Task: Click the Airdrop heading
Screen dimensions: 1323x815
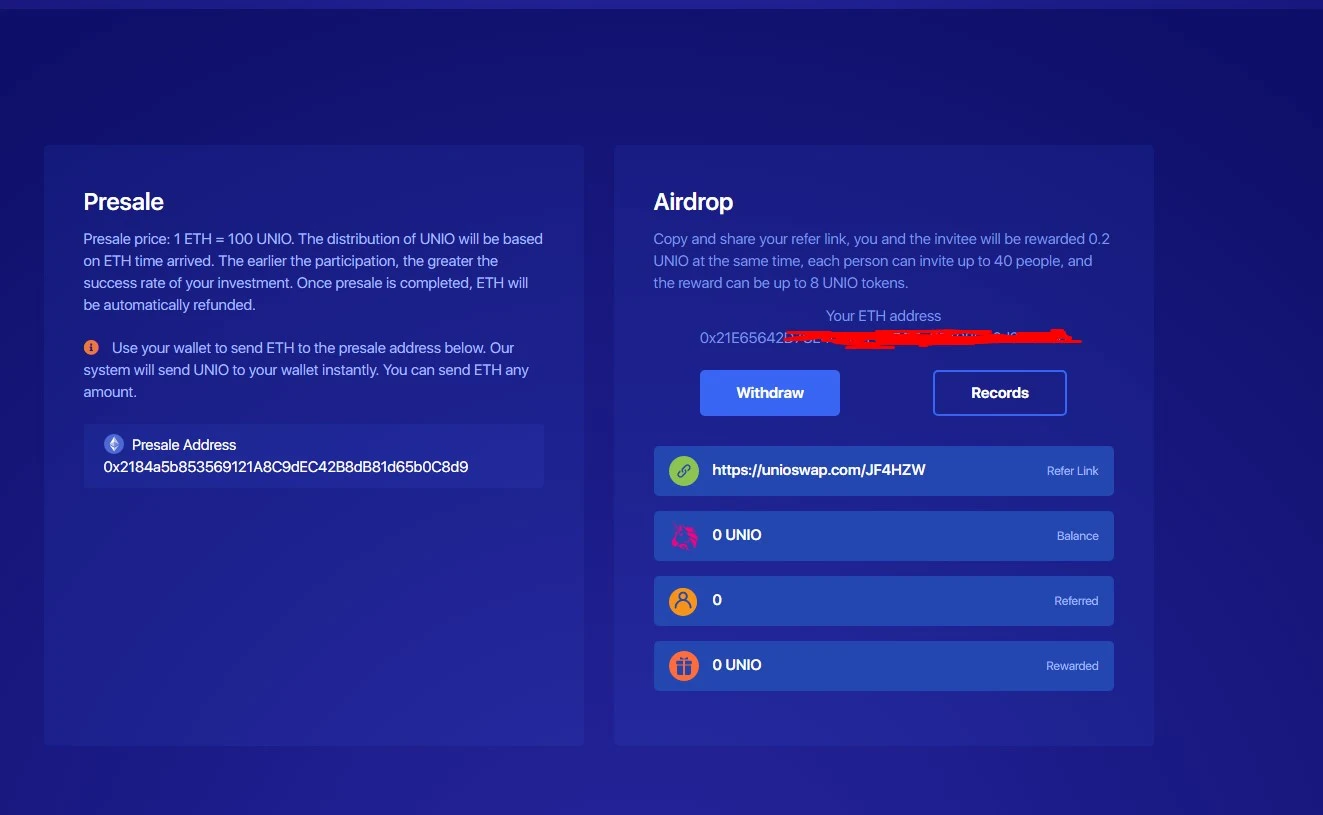Action: coord(693,202)
